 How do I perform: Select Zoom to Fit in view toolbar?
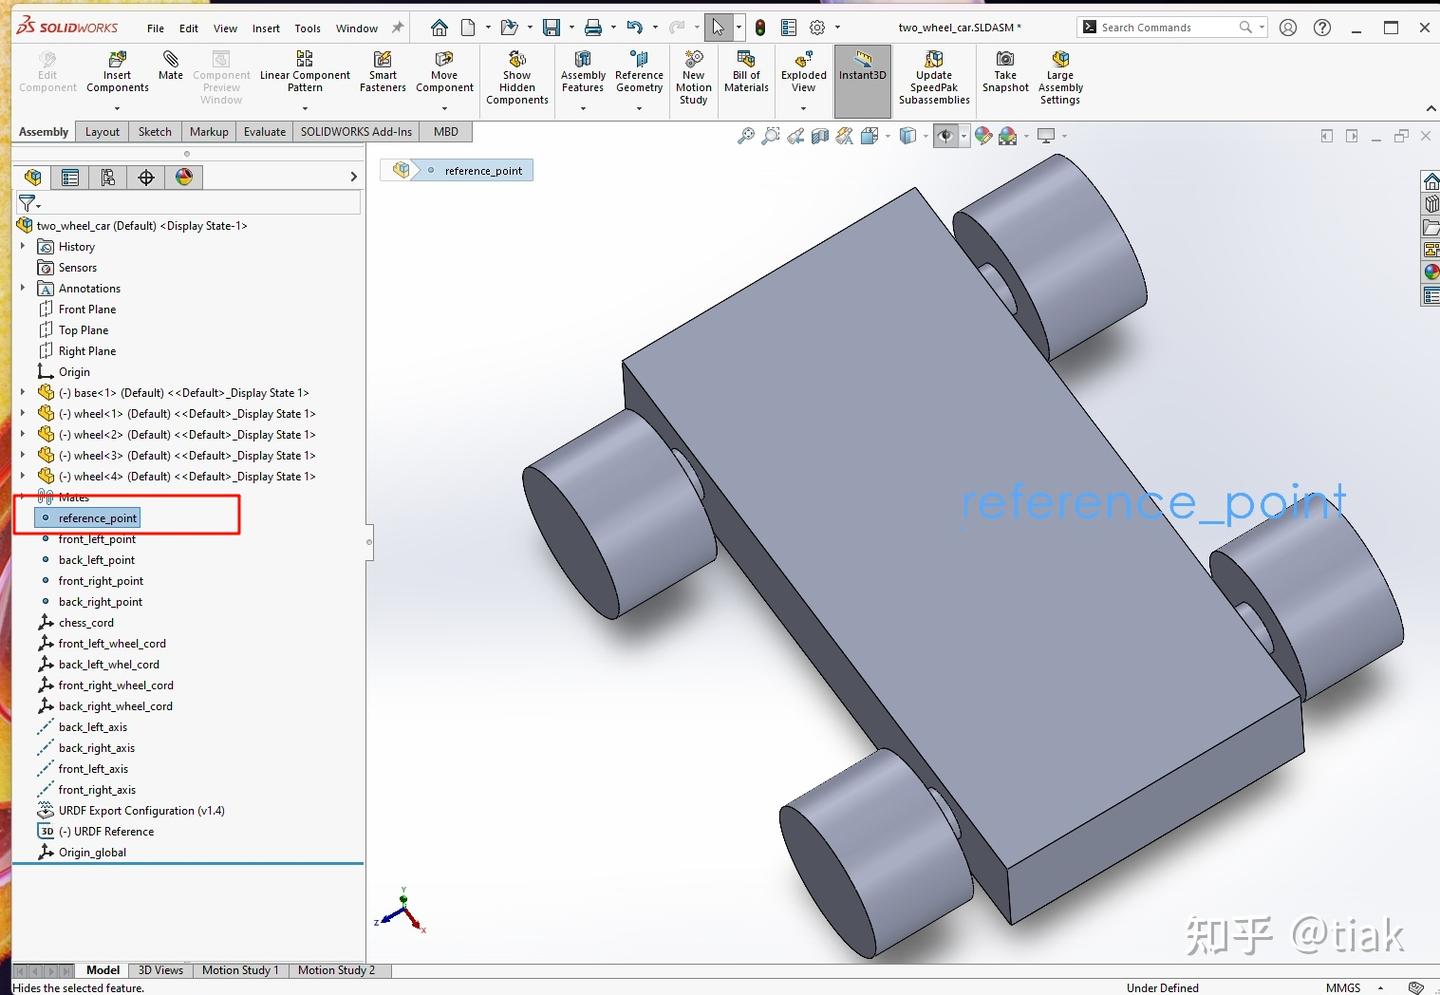point(748,136)
